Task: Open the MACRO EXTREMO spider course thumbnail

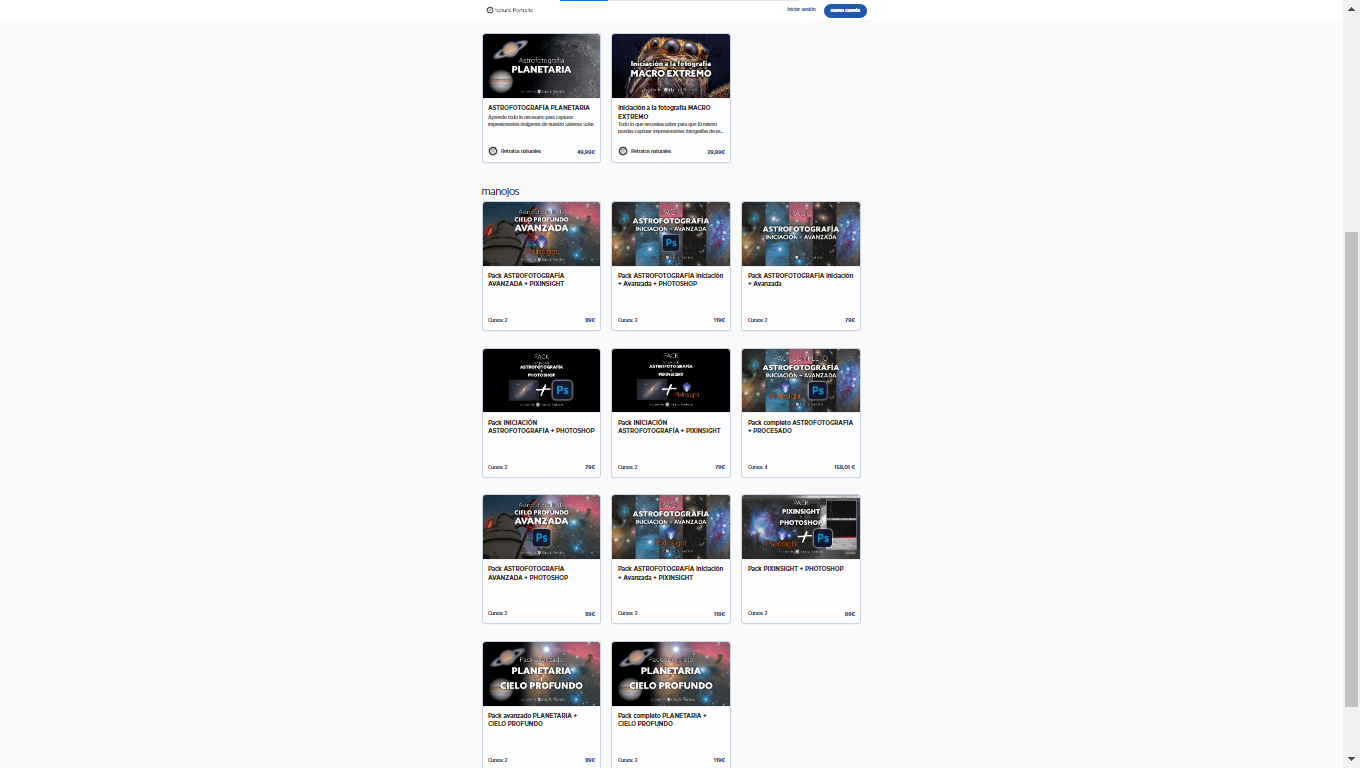Action: point(671,66)
